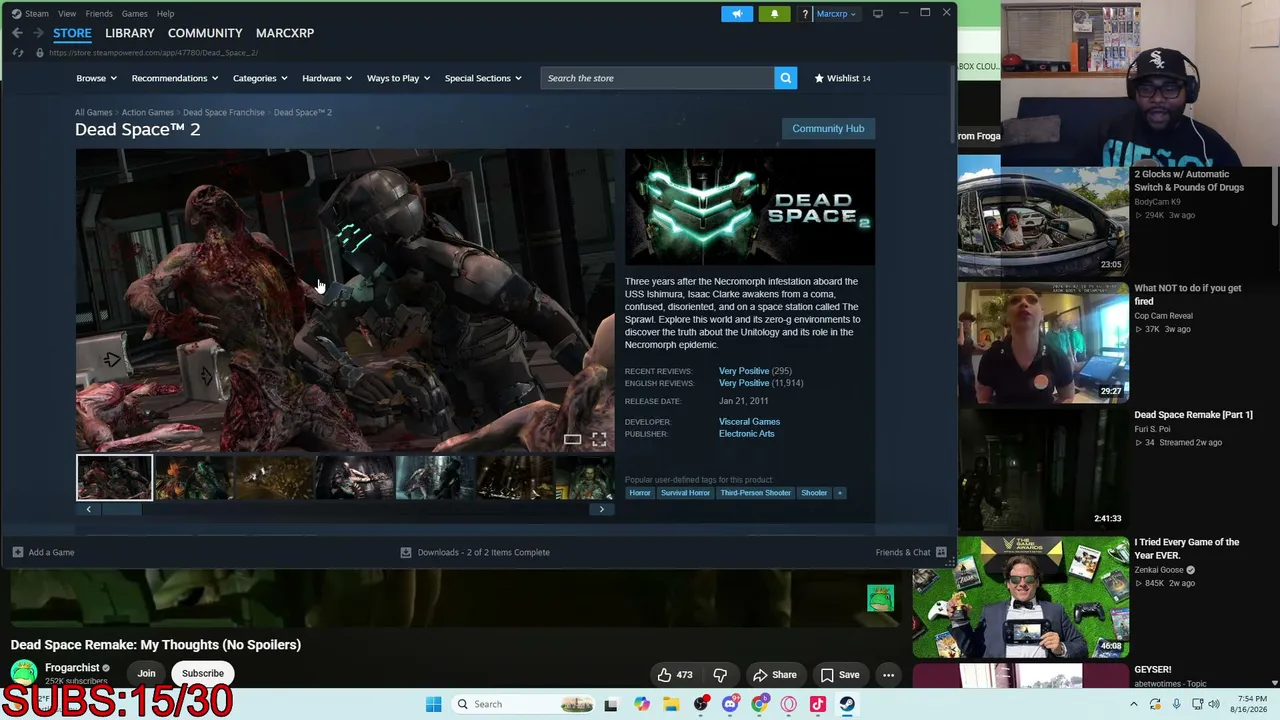Viewport: 1280px width, 720px height.
Task: Click the Steam help question mark icon
Action: click(x=805, y=14)
